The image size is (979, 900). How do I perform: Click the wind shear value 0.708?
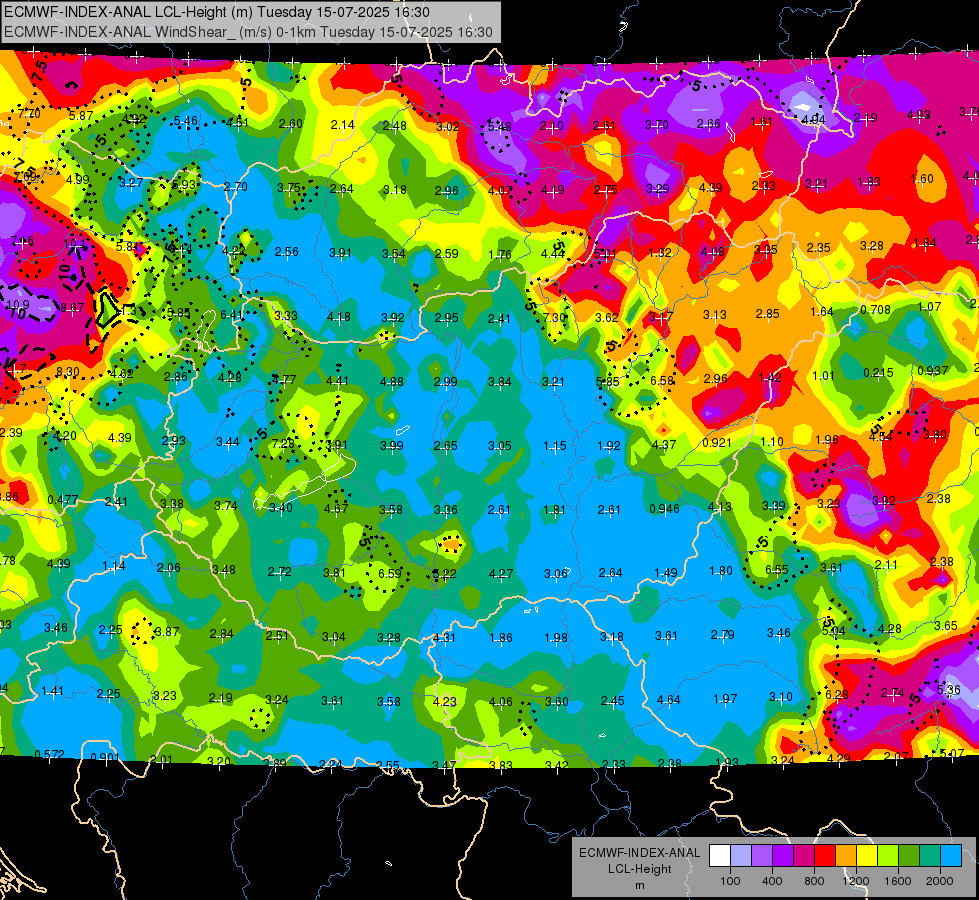[875, 310]
